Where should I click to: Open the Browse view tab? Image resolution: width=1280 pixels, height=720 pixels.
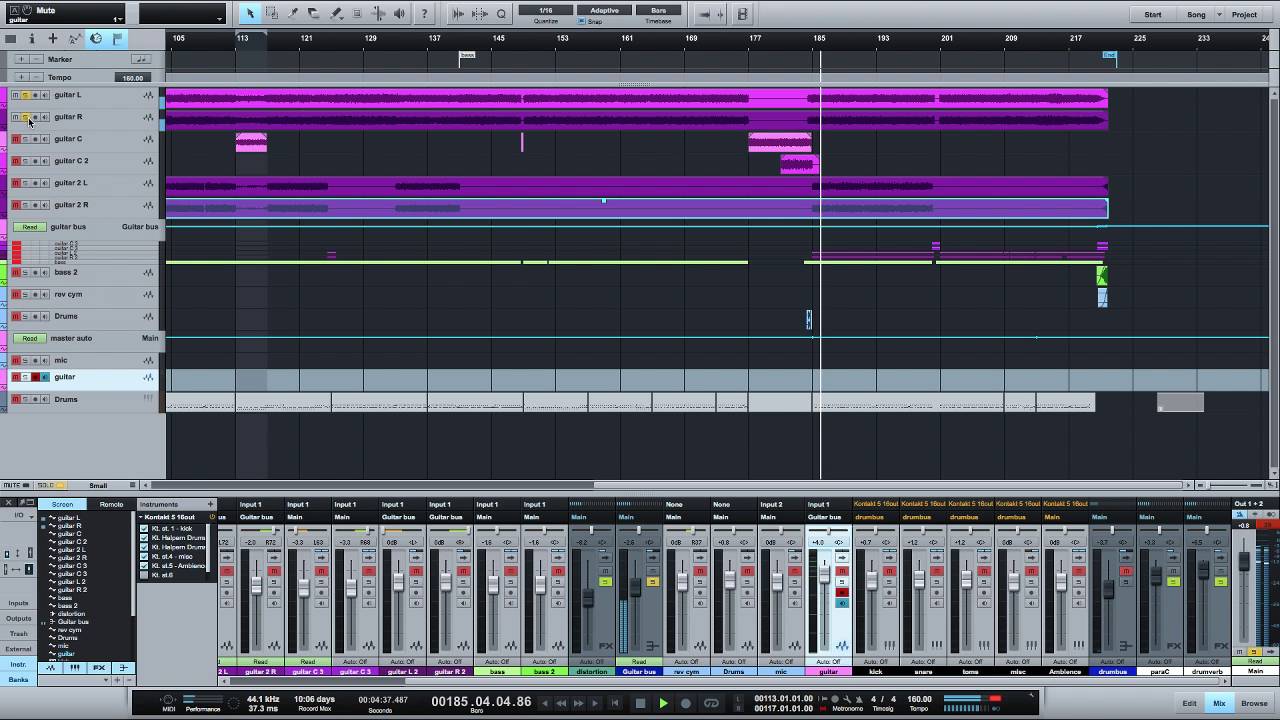click(x=1254, y=703)
